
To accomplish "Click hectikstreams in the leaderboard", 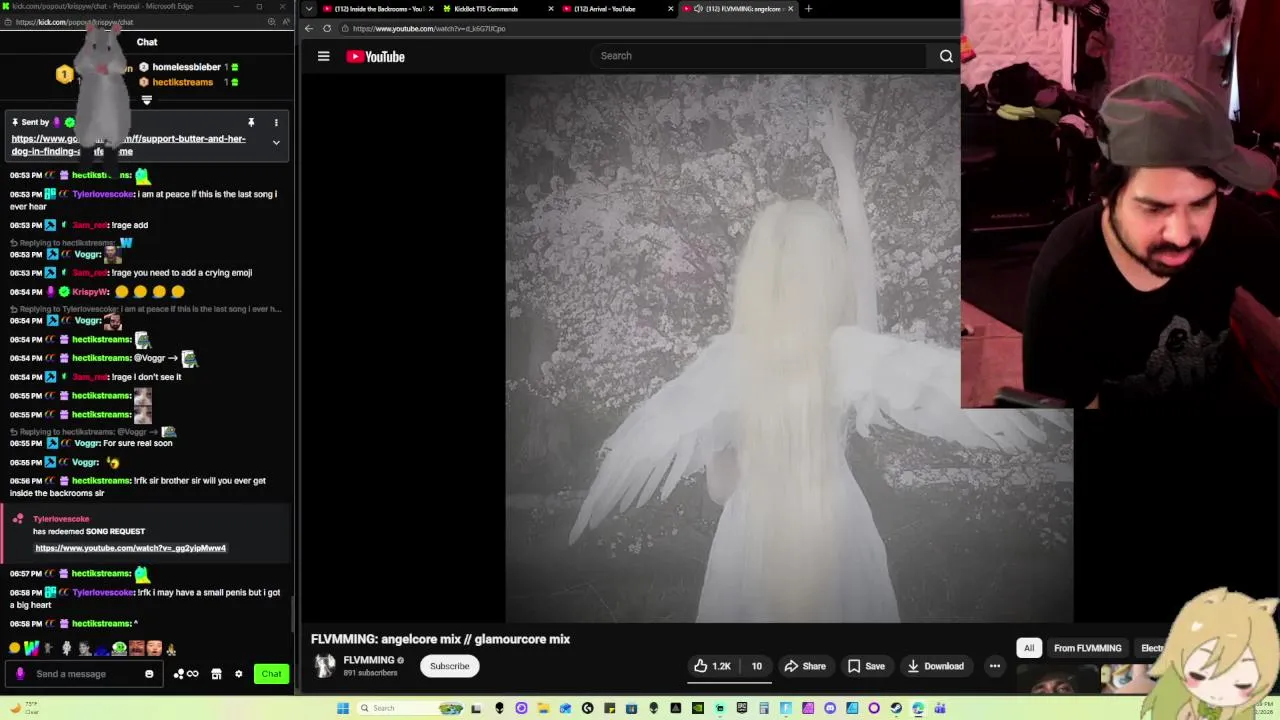I will (182, 82).
